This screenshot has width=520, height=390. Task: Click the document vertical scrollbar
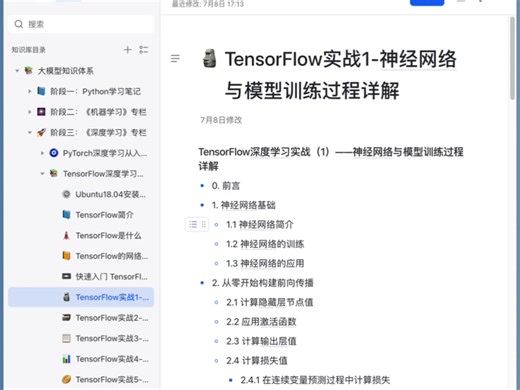tap(512, 58)
